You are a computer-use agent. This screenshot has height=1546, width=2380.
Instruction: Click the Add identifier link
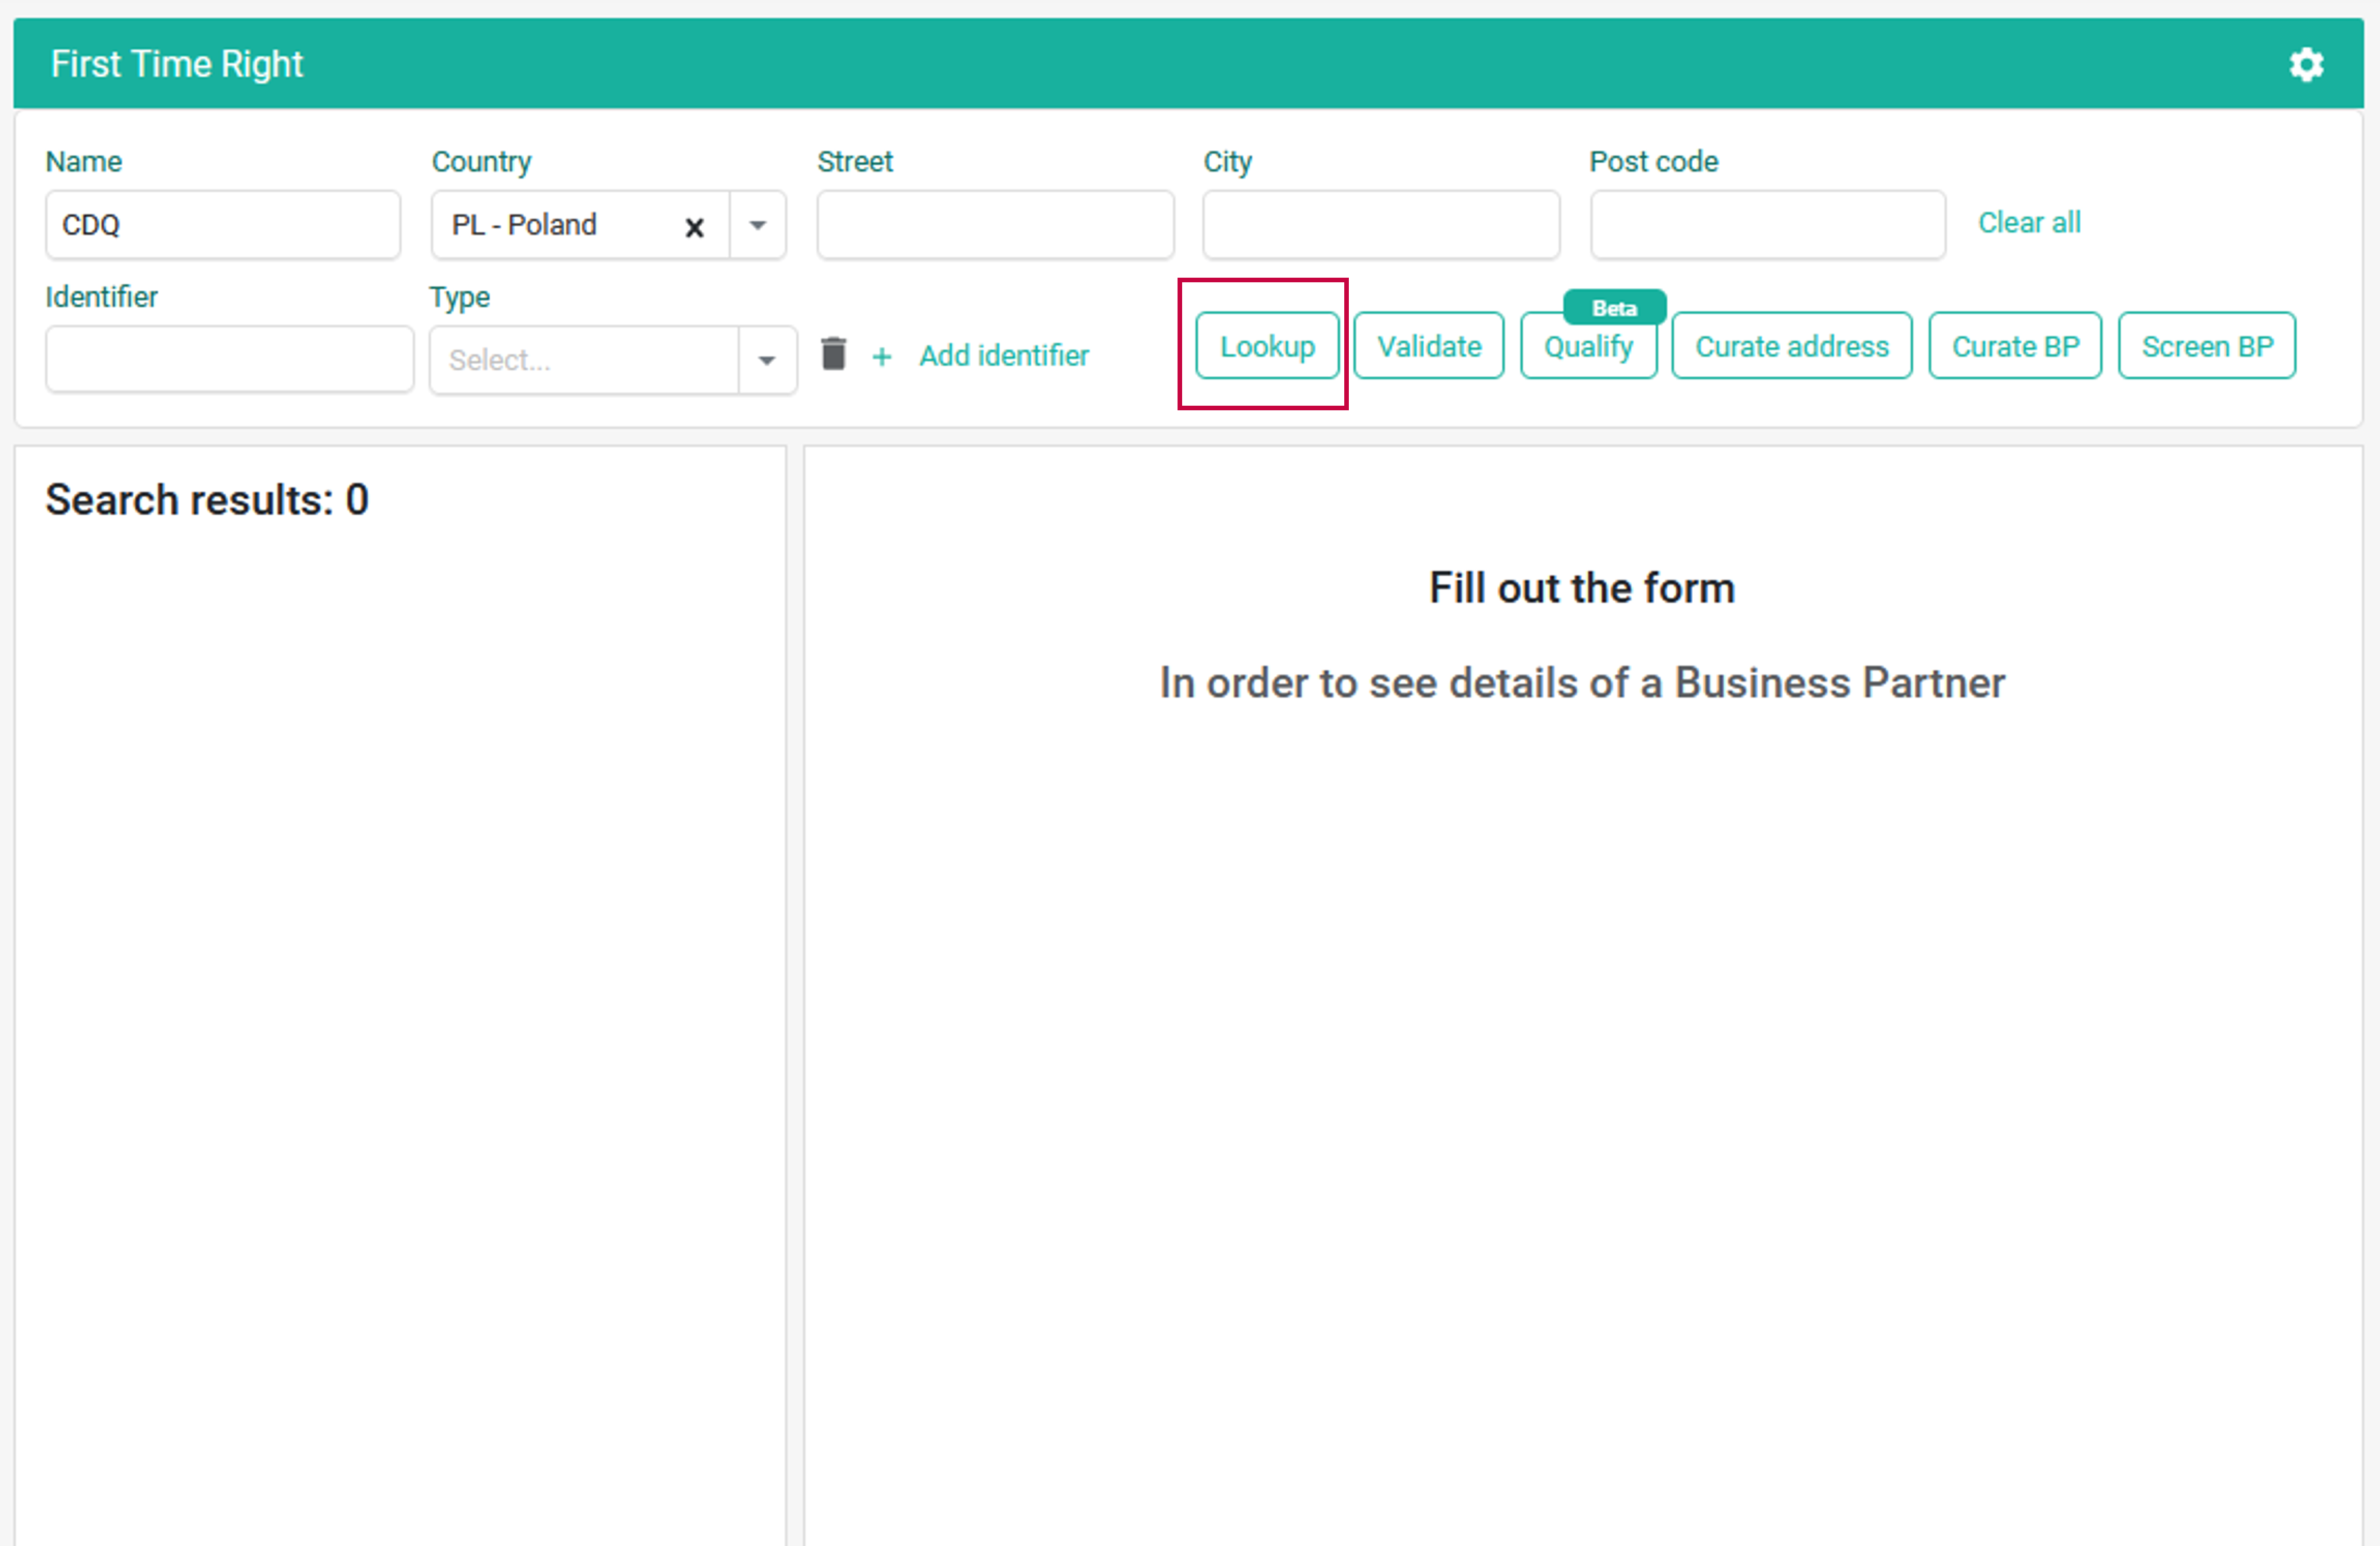pyautogui.click(x=1004, y=356)
